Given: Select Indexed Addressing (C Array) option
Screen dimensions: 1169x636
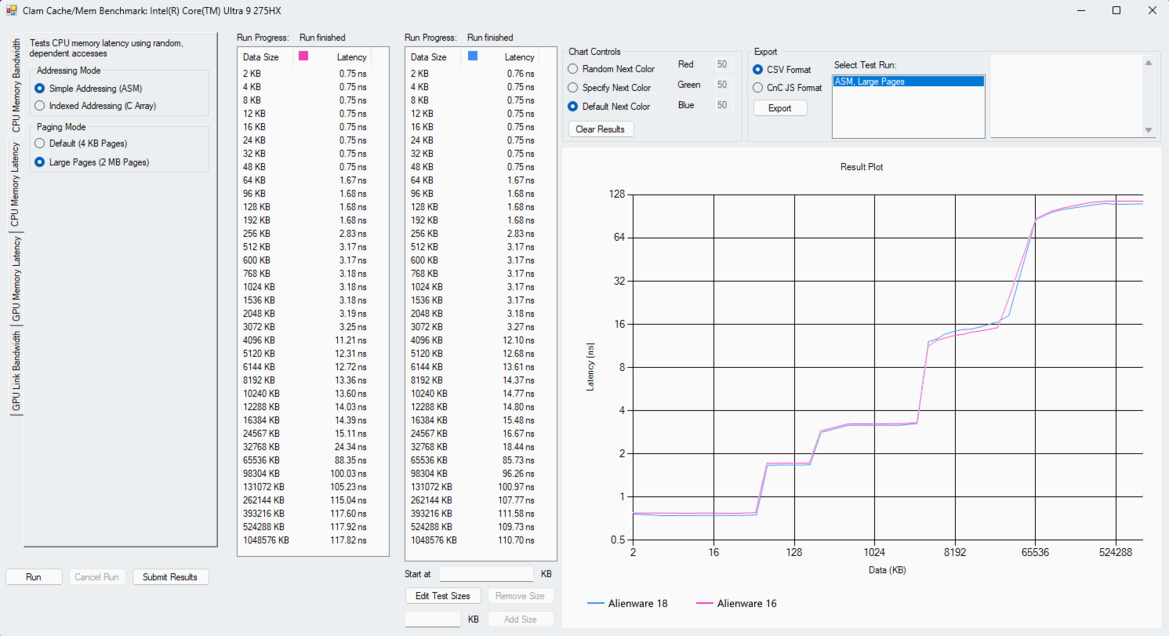Looking at the screenshot, I should [x=40, y=106].
